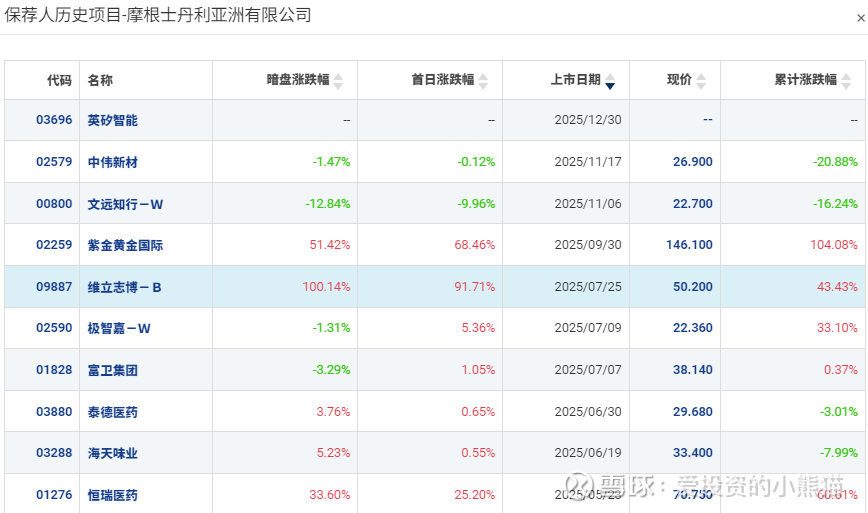Open 恒瑞医药 stock link
Viewport: 868px width, 513px height.
[x=112, y=495]
